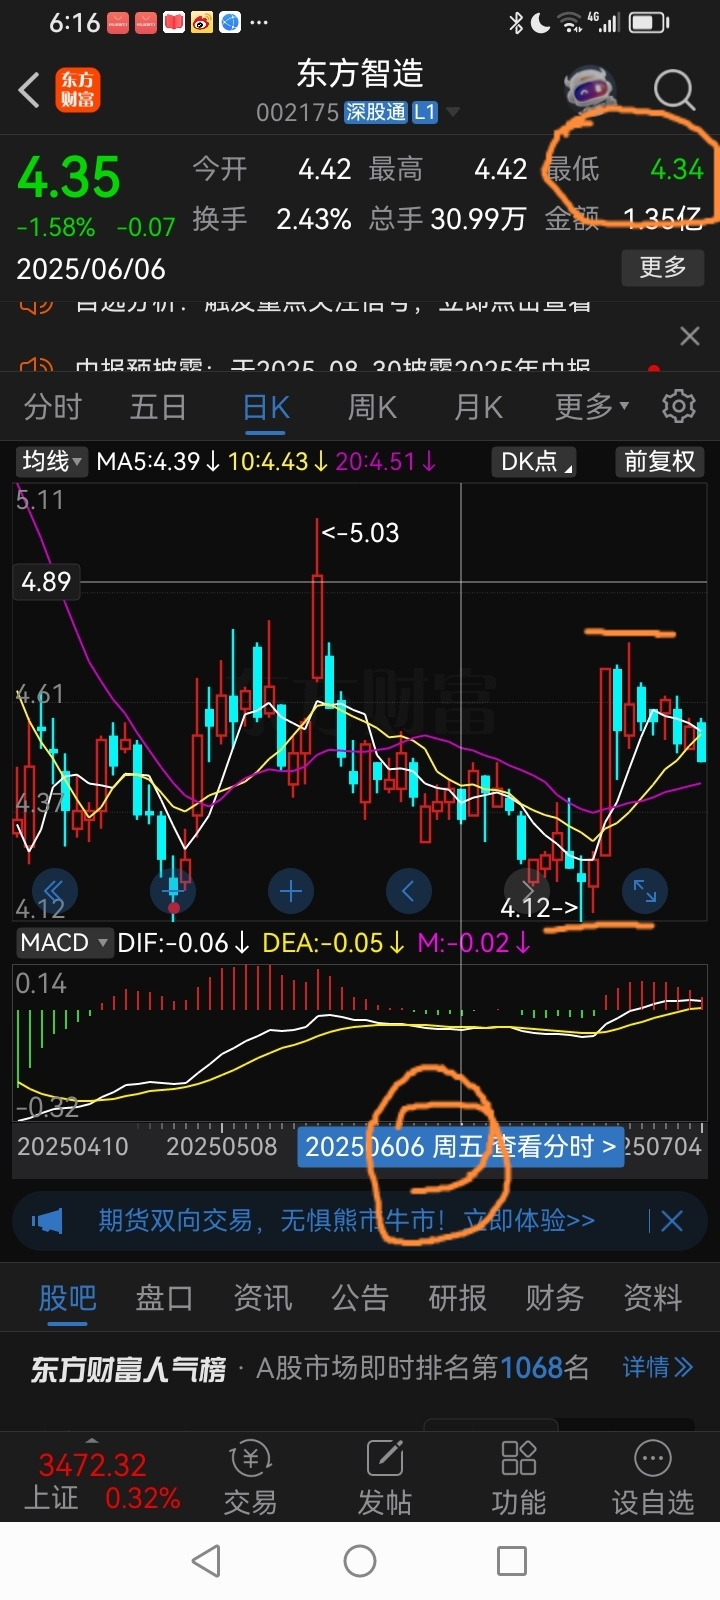Open 详情 link for popularity ranking
Viewport: 720px width, 1600px height.
657,1367
